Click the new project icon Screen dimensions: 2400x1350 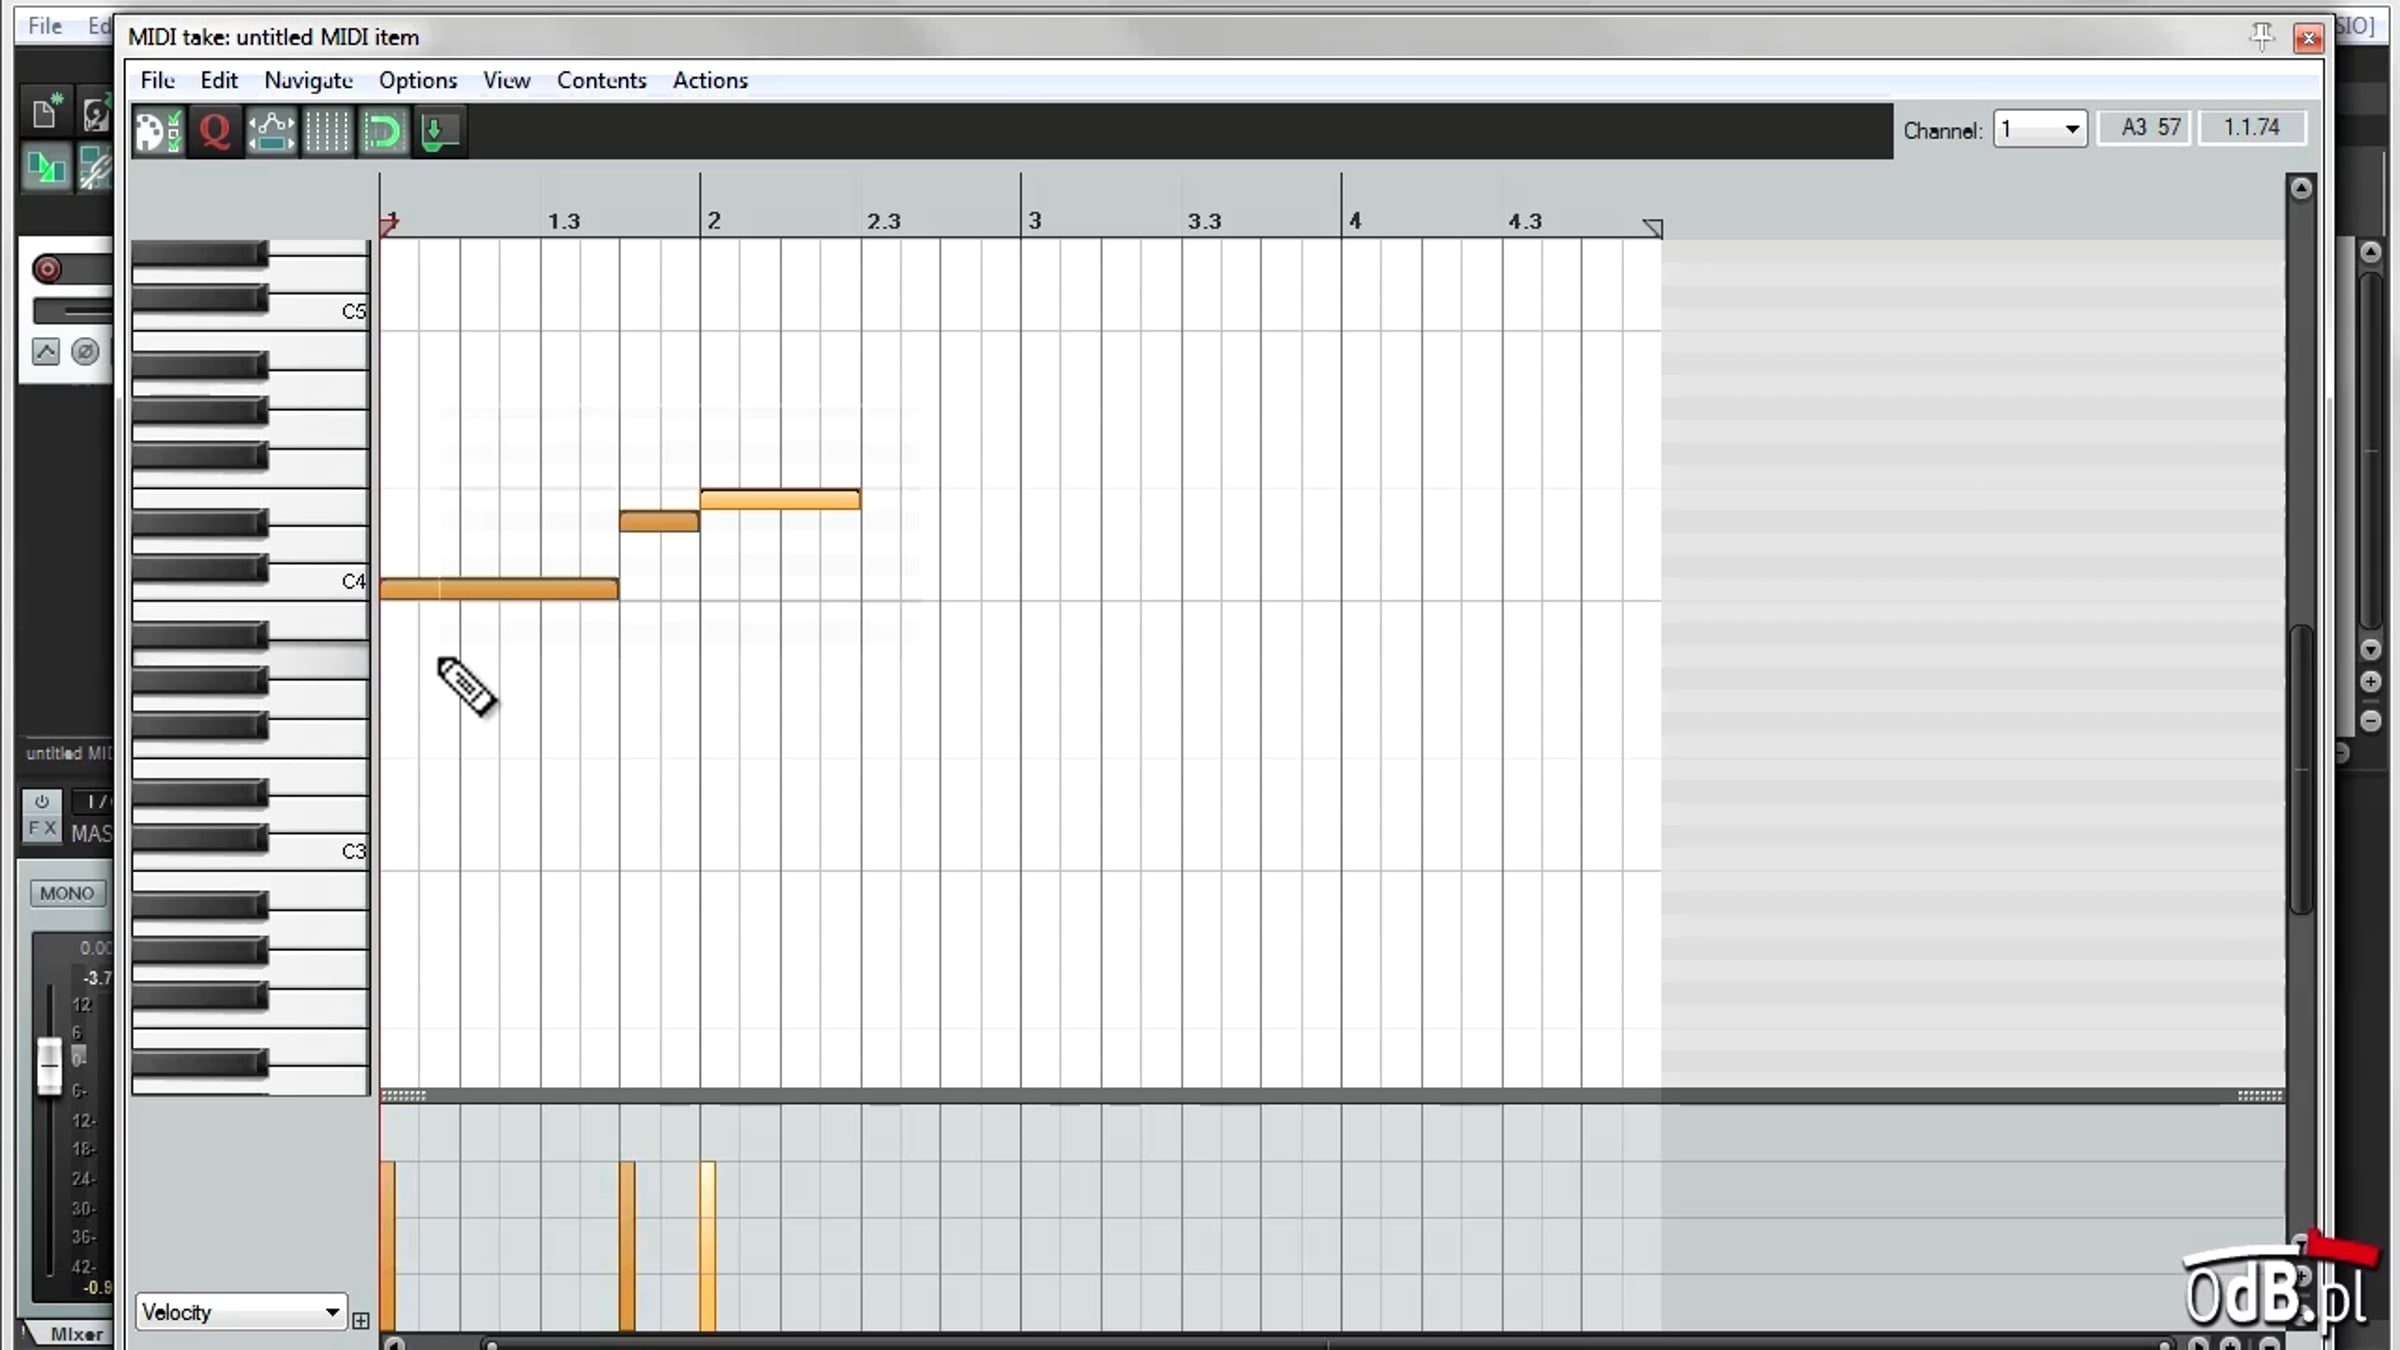[45, 113]
